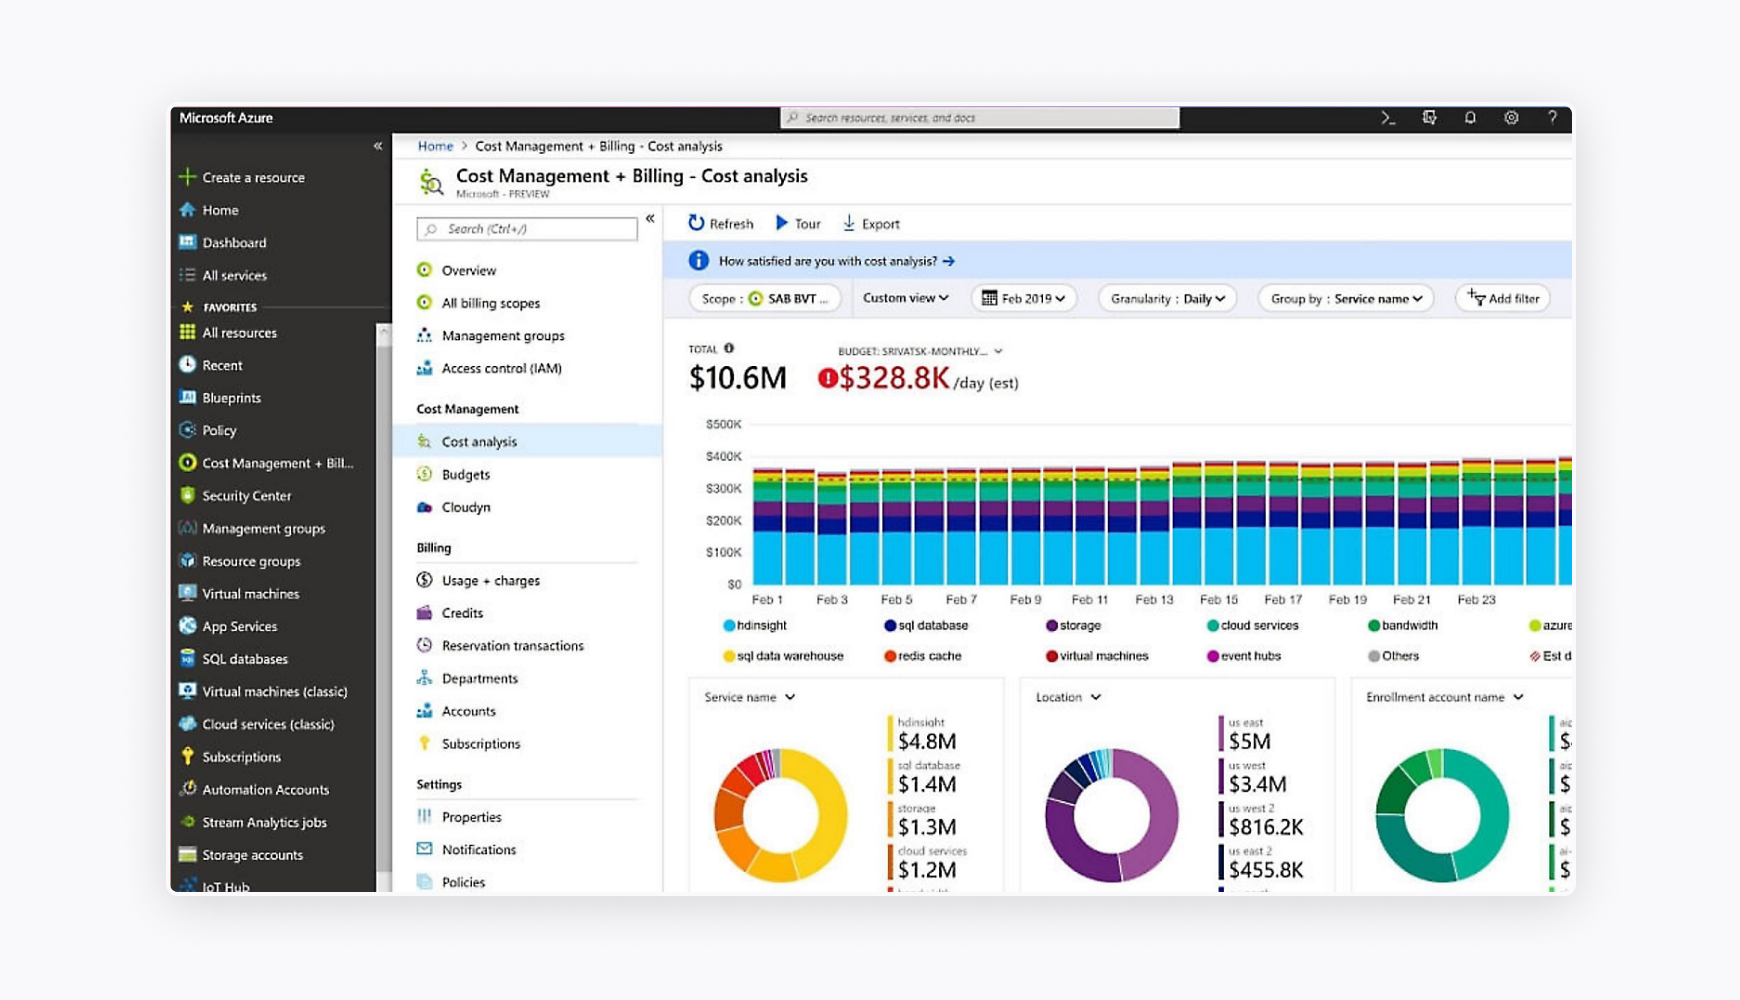Click the virtual machines legend color dot
Image resolution: width=1740 pixels, height=1000 pixels.
coord(1052,656)
